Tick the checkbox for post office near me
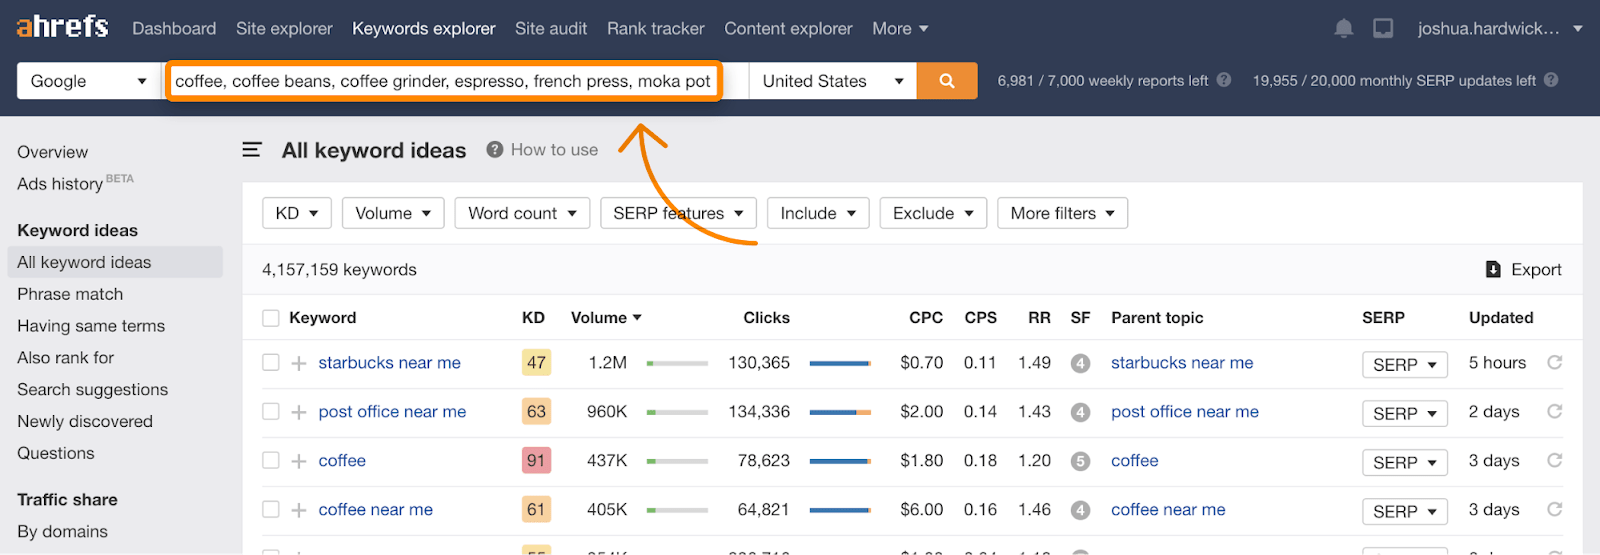The height and width of the screenshot is (555, 1600). tap(271, 412)
